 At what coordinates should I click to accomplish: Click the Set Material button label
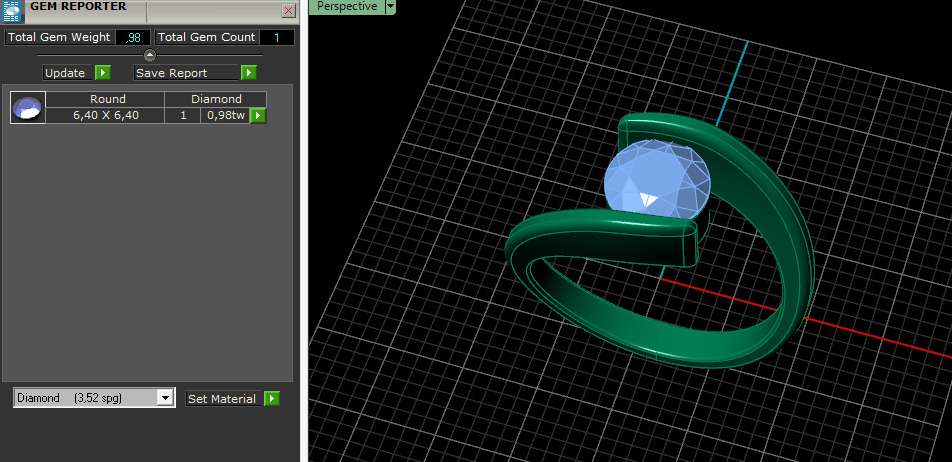click(223, 399)
